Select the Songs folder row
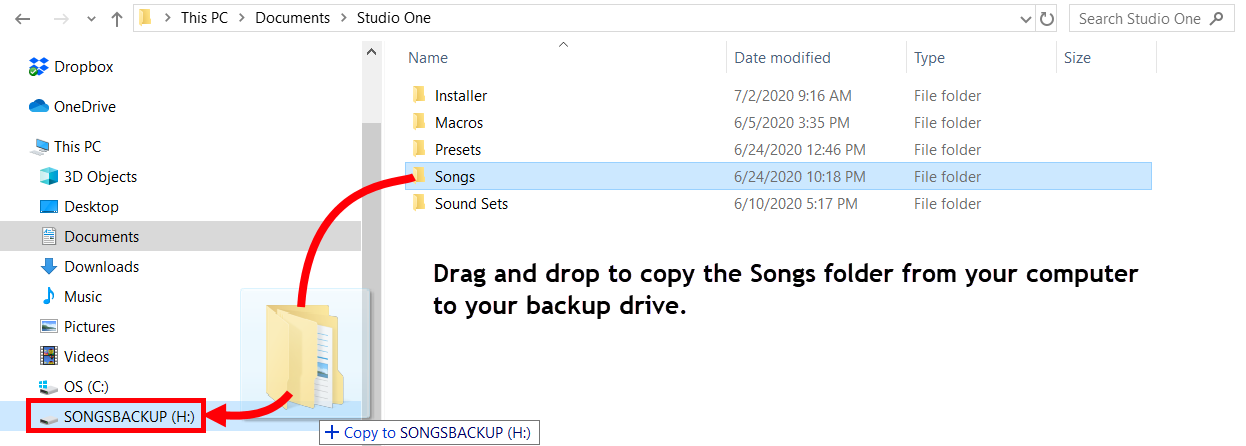Screen dimensions: 1246x446 455,177
